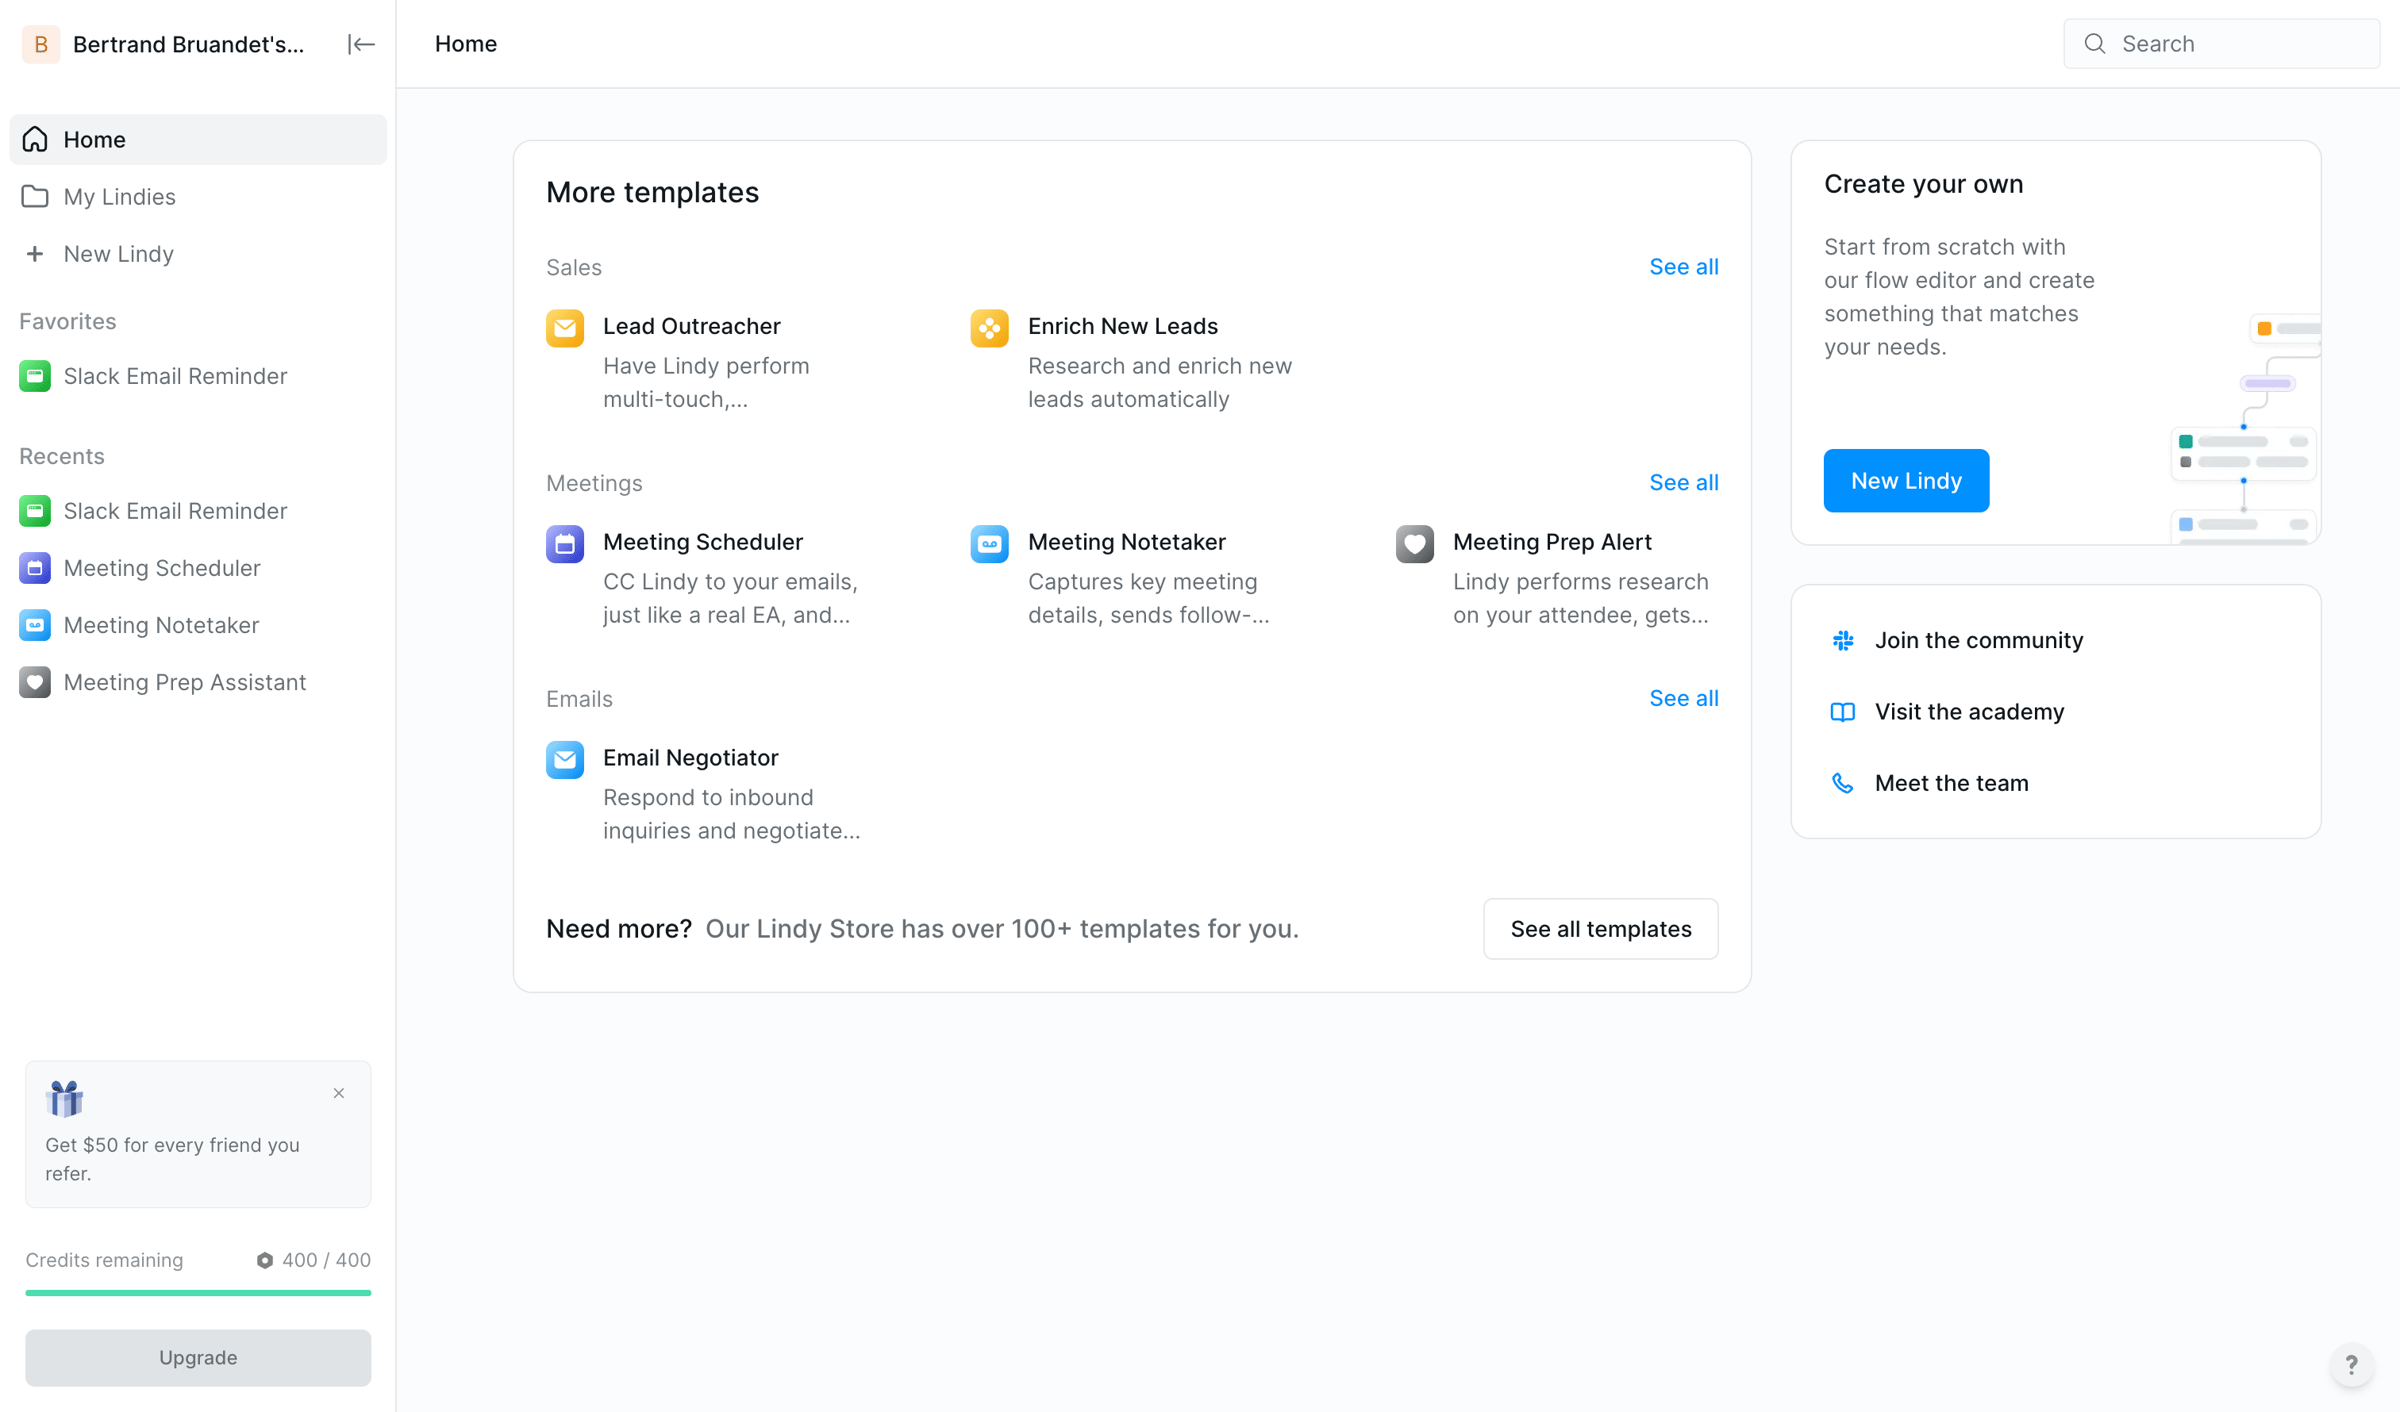Open Visit the academy link
This screenshot has width=2400, height=1412.
click(x=1969, y=712)
